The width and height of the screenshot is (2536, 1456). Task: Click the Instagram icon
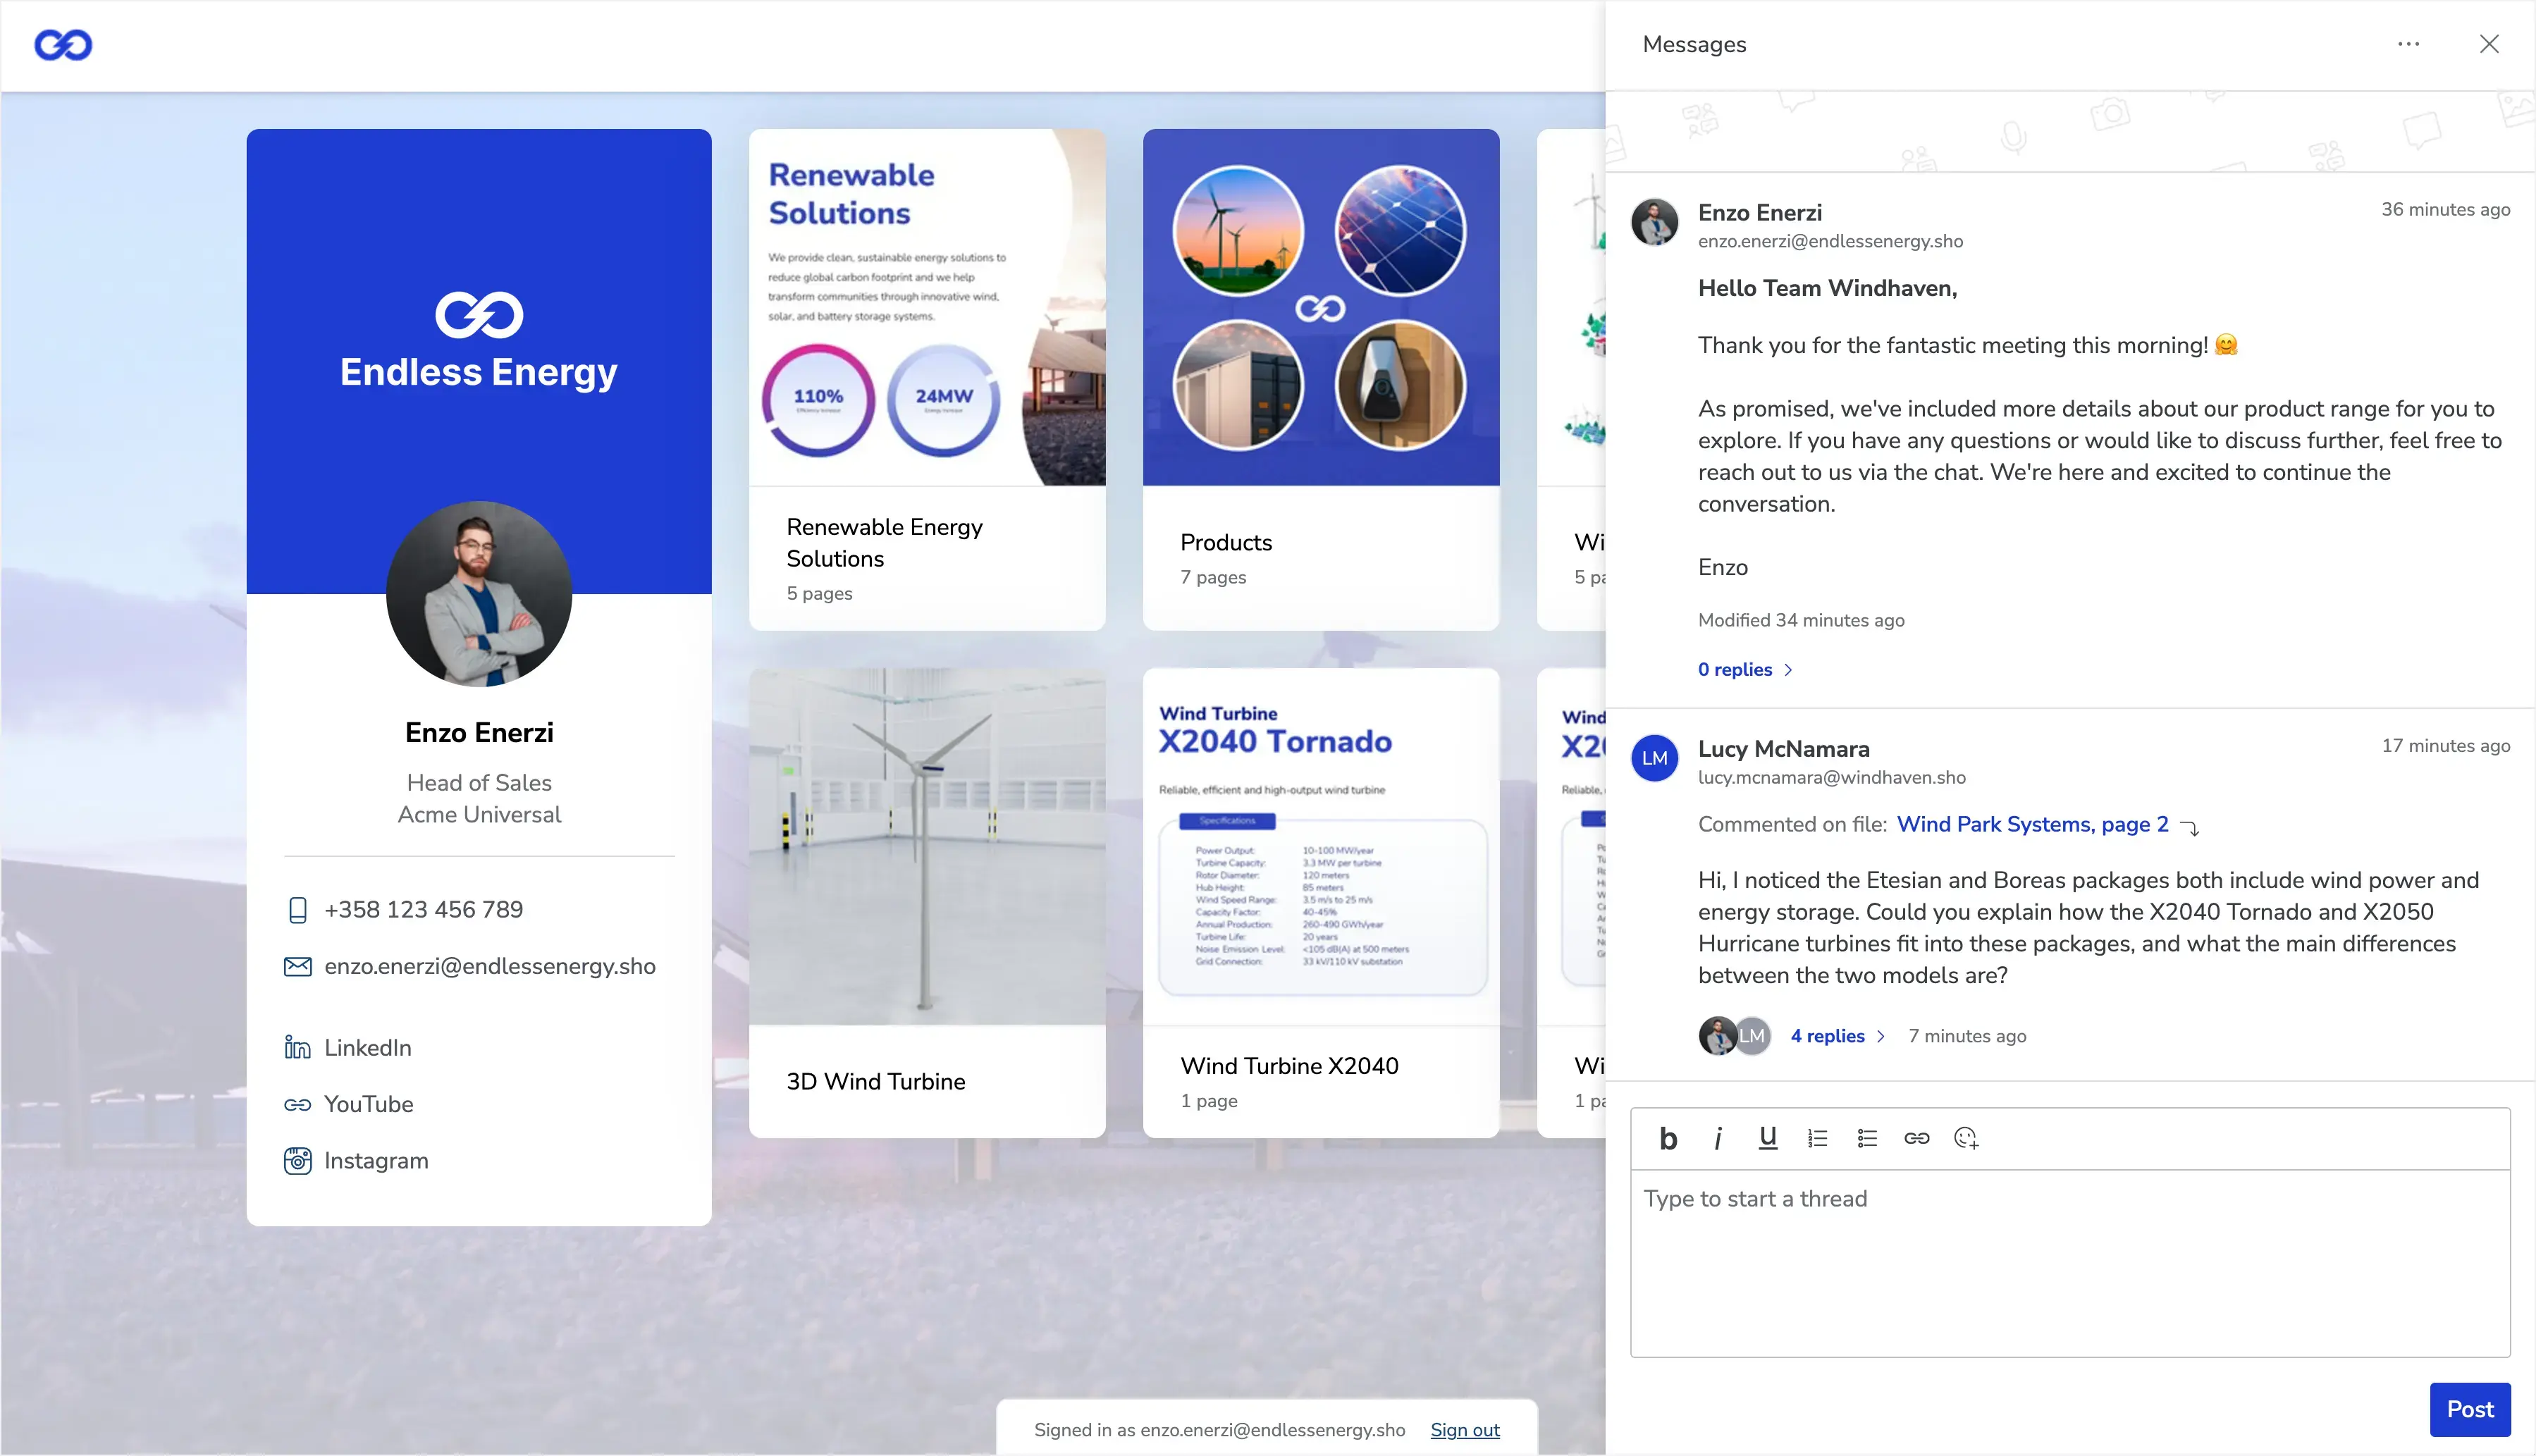[x=297, y=1160]
